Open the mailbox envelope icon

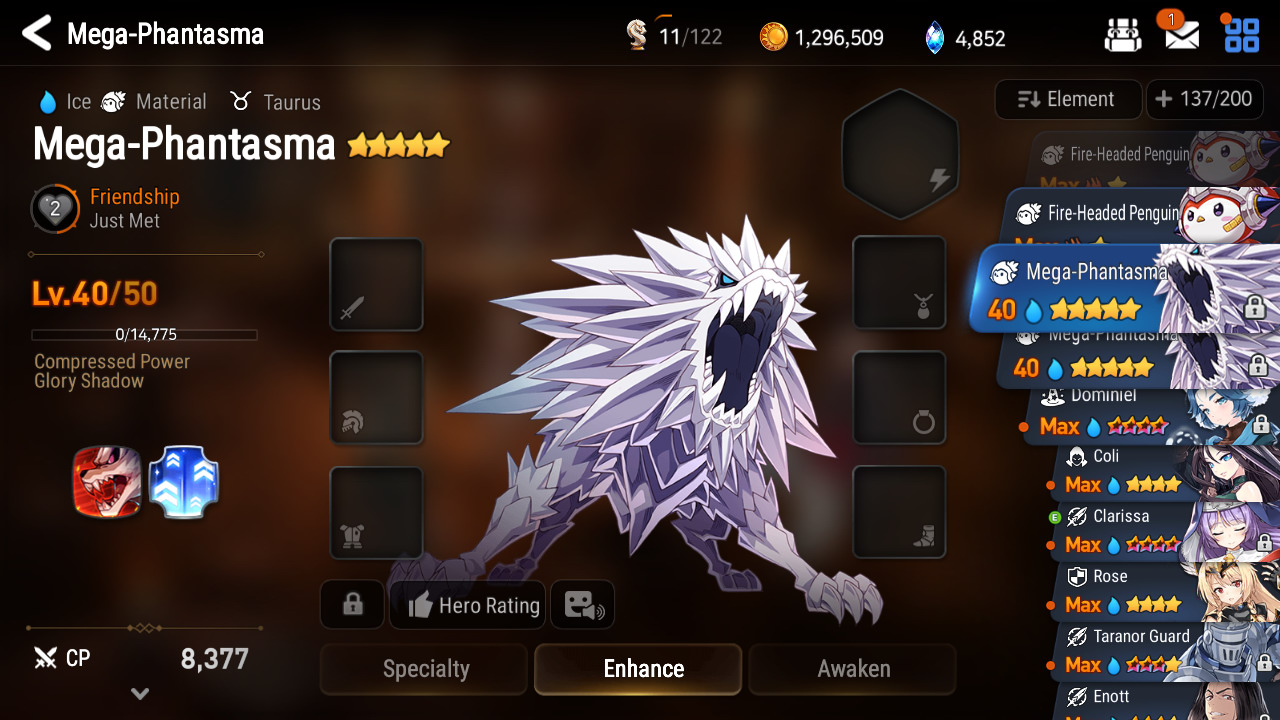pos(1182,36)
